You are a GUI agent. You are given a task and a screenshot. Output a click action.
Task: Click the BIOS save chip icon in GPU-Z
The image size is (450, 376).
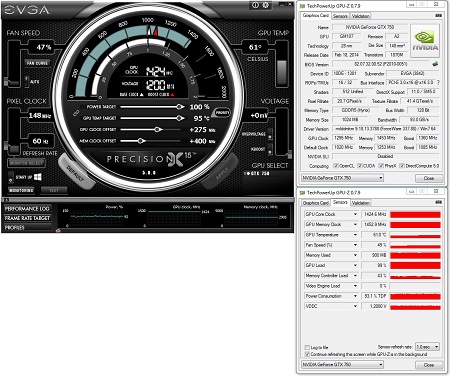[x=435, y=64]
